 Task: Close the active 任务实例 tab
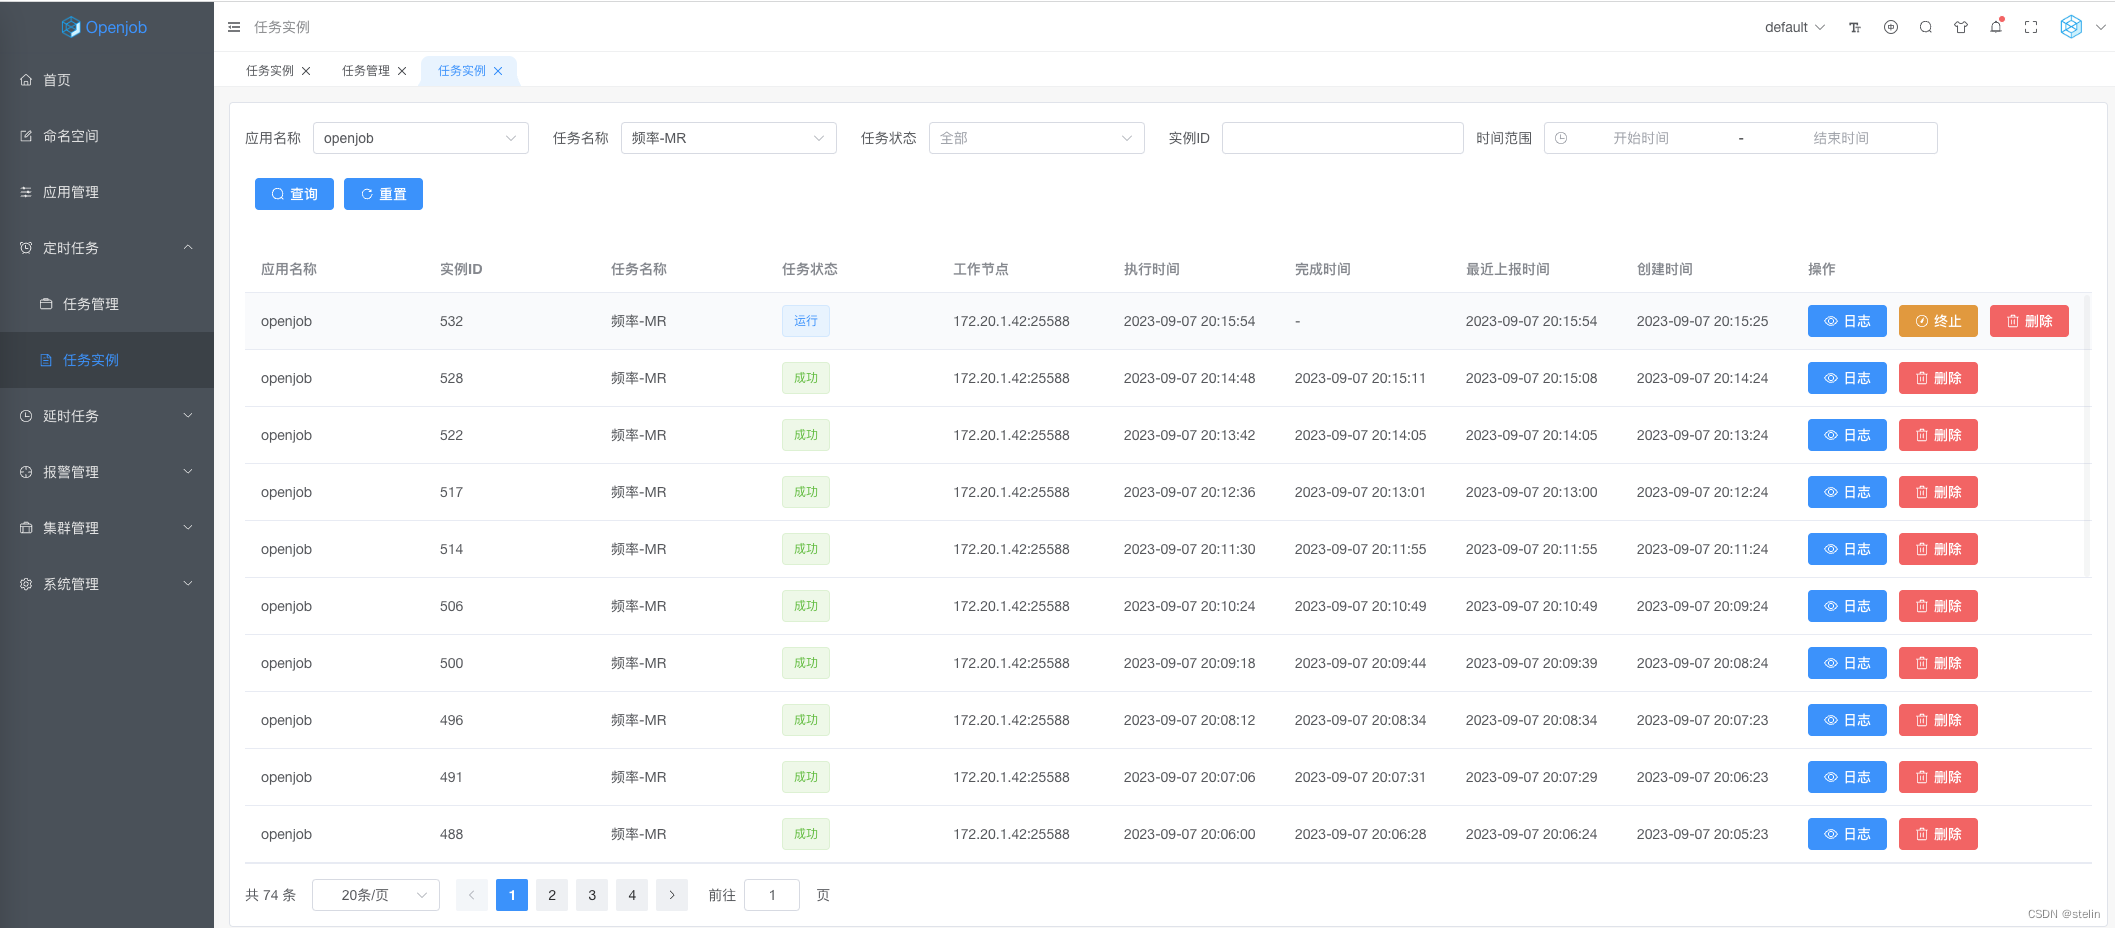pyautogui.click(x=498, y=71)
